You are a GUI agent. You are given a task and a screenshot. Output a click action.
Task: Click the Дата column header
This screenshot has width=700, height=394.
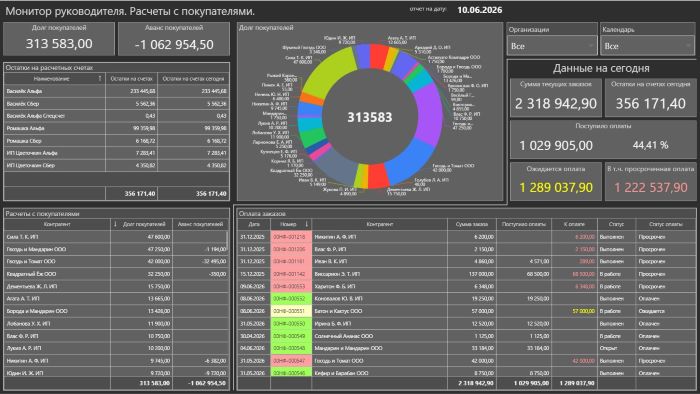tap(254, 224)
